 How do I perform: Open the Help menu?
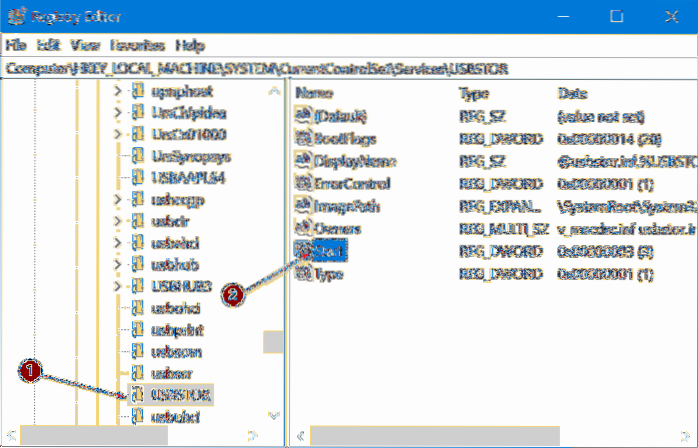pos(190,45)
